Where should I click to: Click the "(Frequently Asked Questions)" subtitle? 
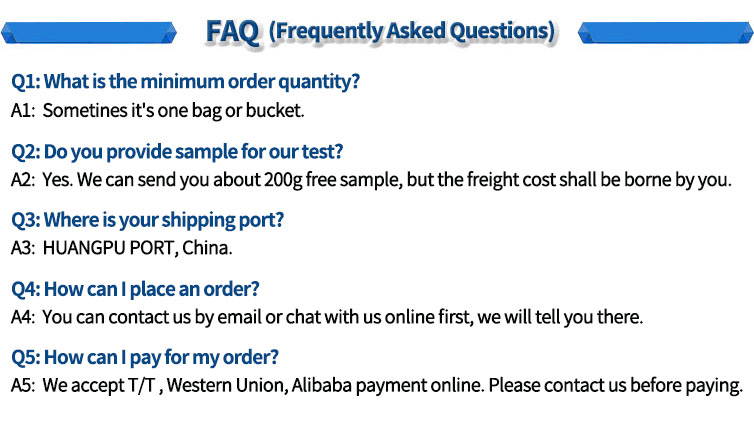click(411, 31)
